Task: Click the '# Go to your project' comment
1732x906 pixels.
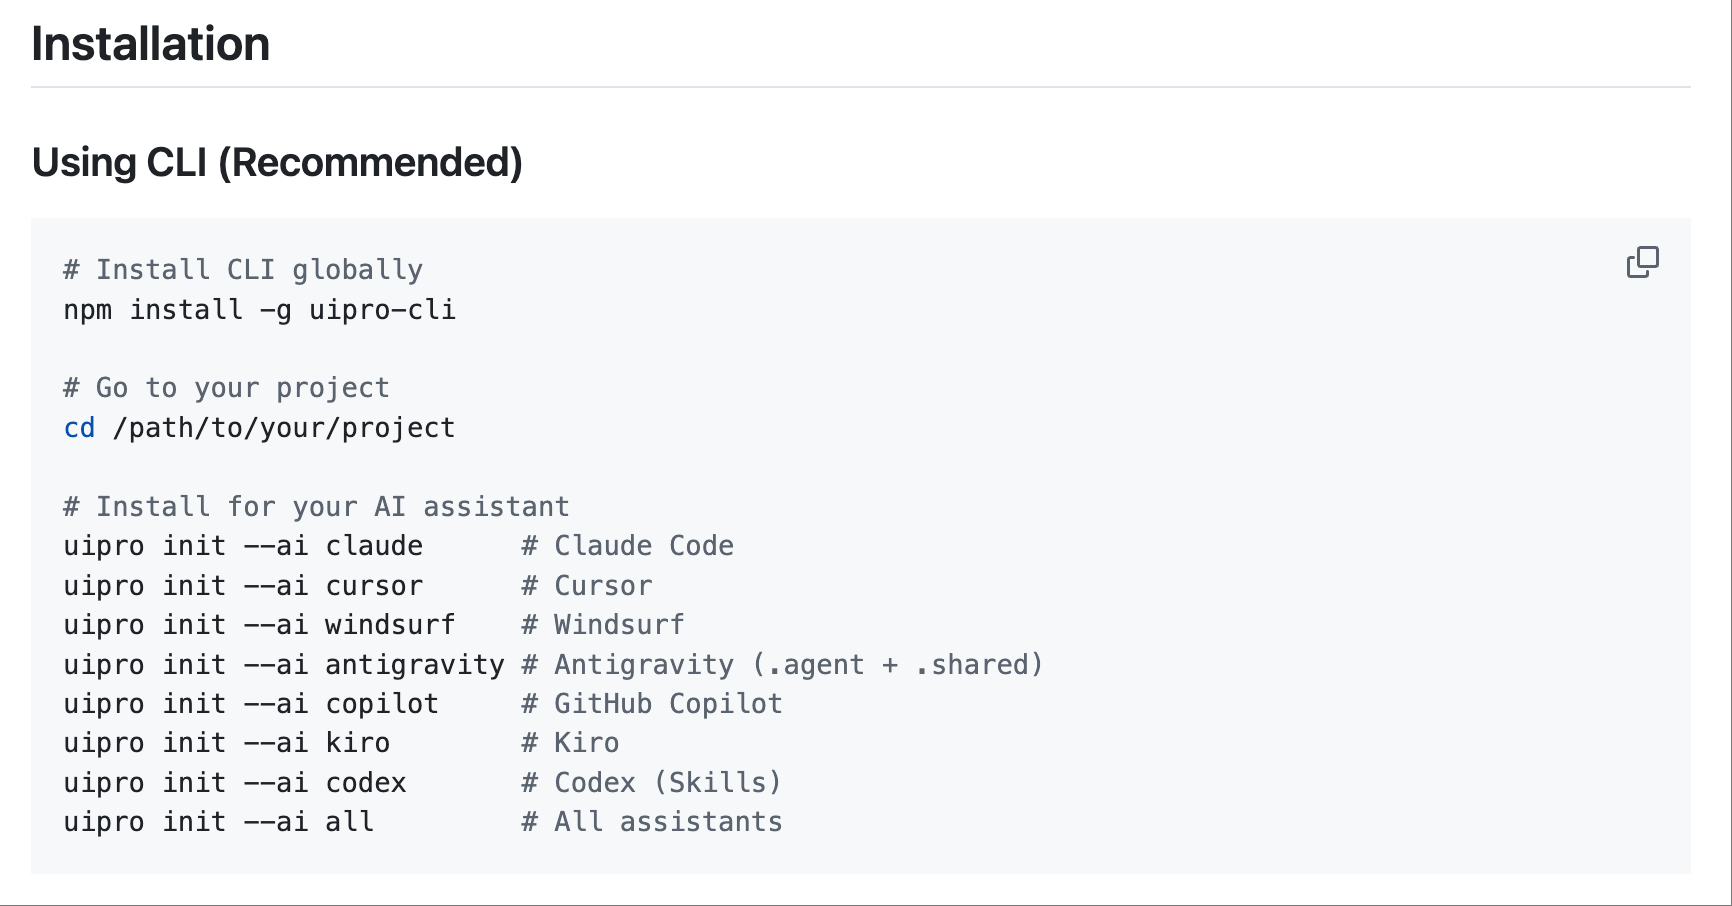Action: [226, 388]
